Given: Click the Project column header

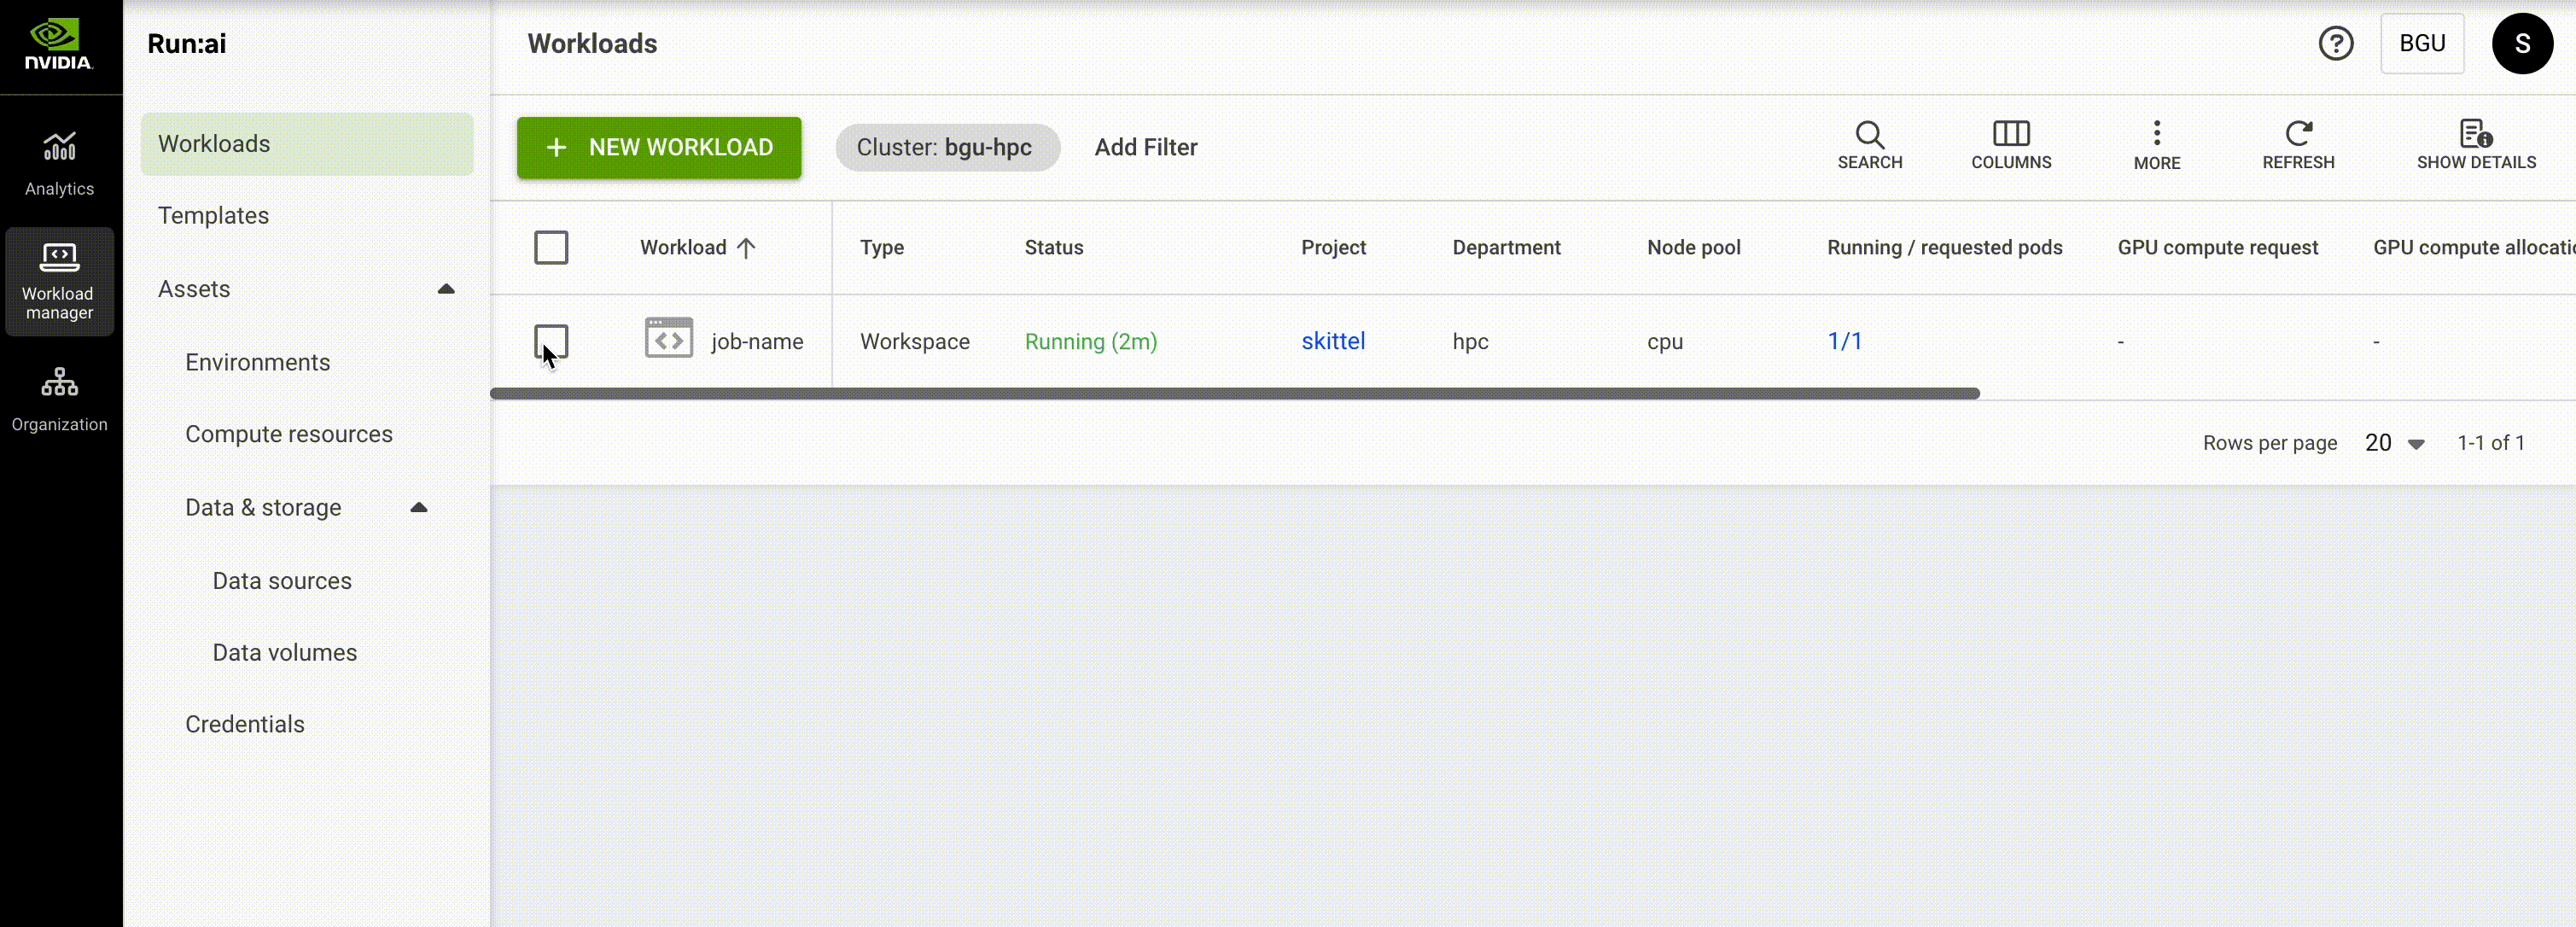Looking at the screenshot, I should pos(1333,247).
